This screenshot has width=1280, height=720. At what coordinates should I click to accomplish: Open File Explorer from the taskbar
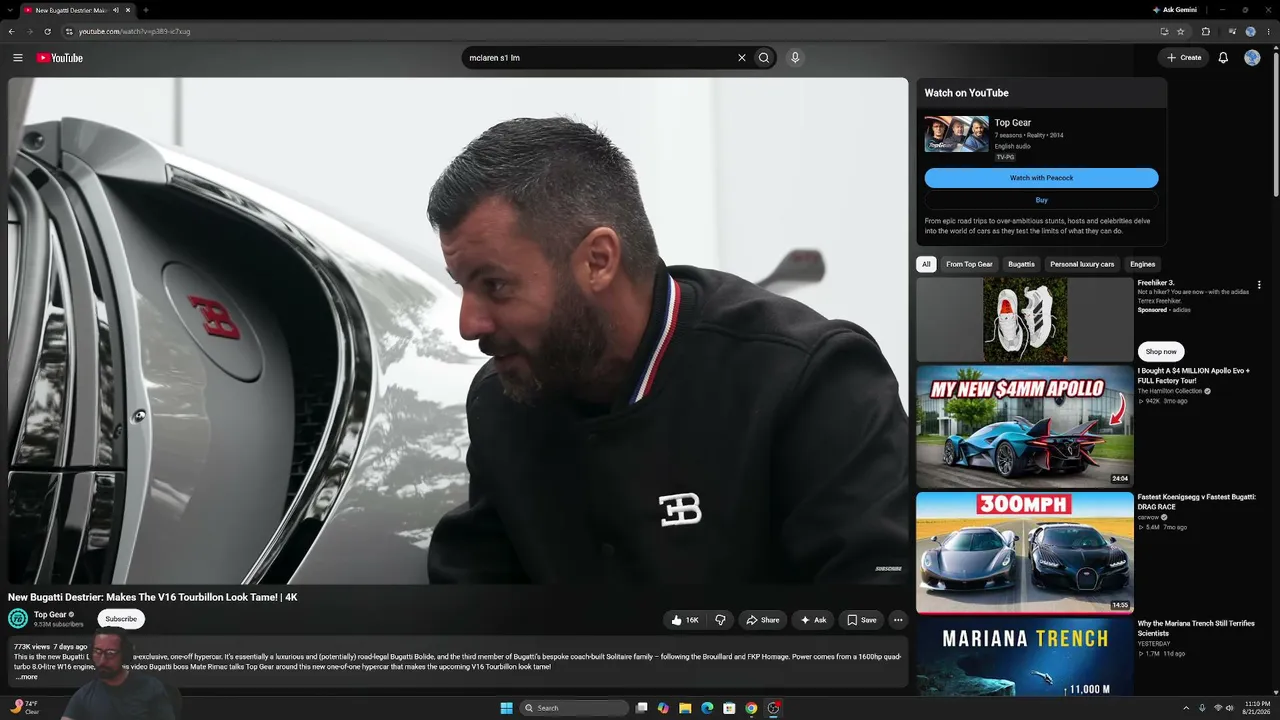point(685,708)
